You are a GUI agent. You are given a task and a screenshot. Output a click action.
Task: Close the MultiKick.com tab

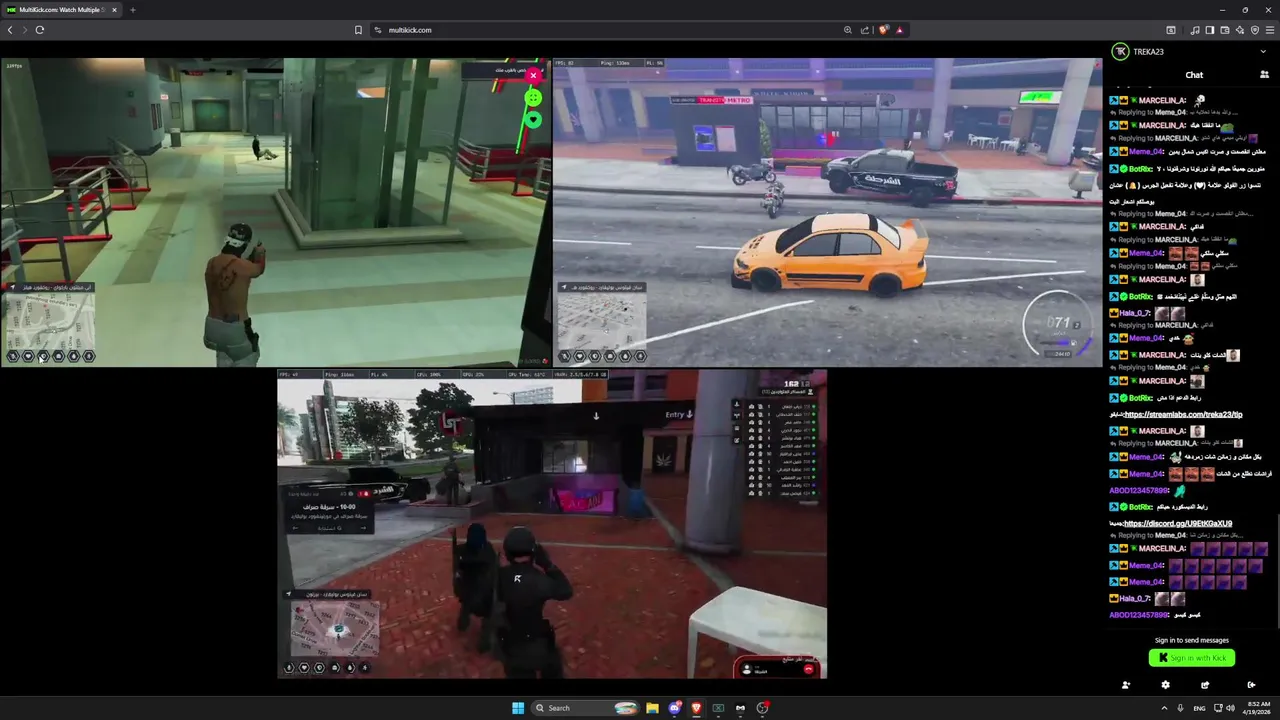click(113, 10)
